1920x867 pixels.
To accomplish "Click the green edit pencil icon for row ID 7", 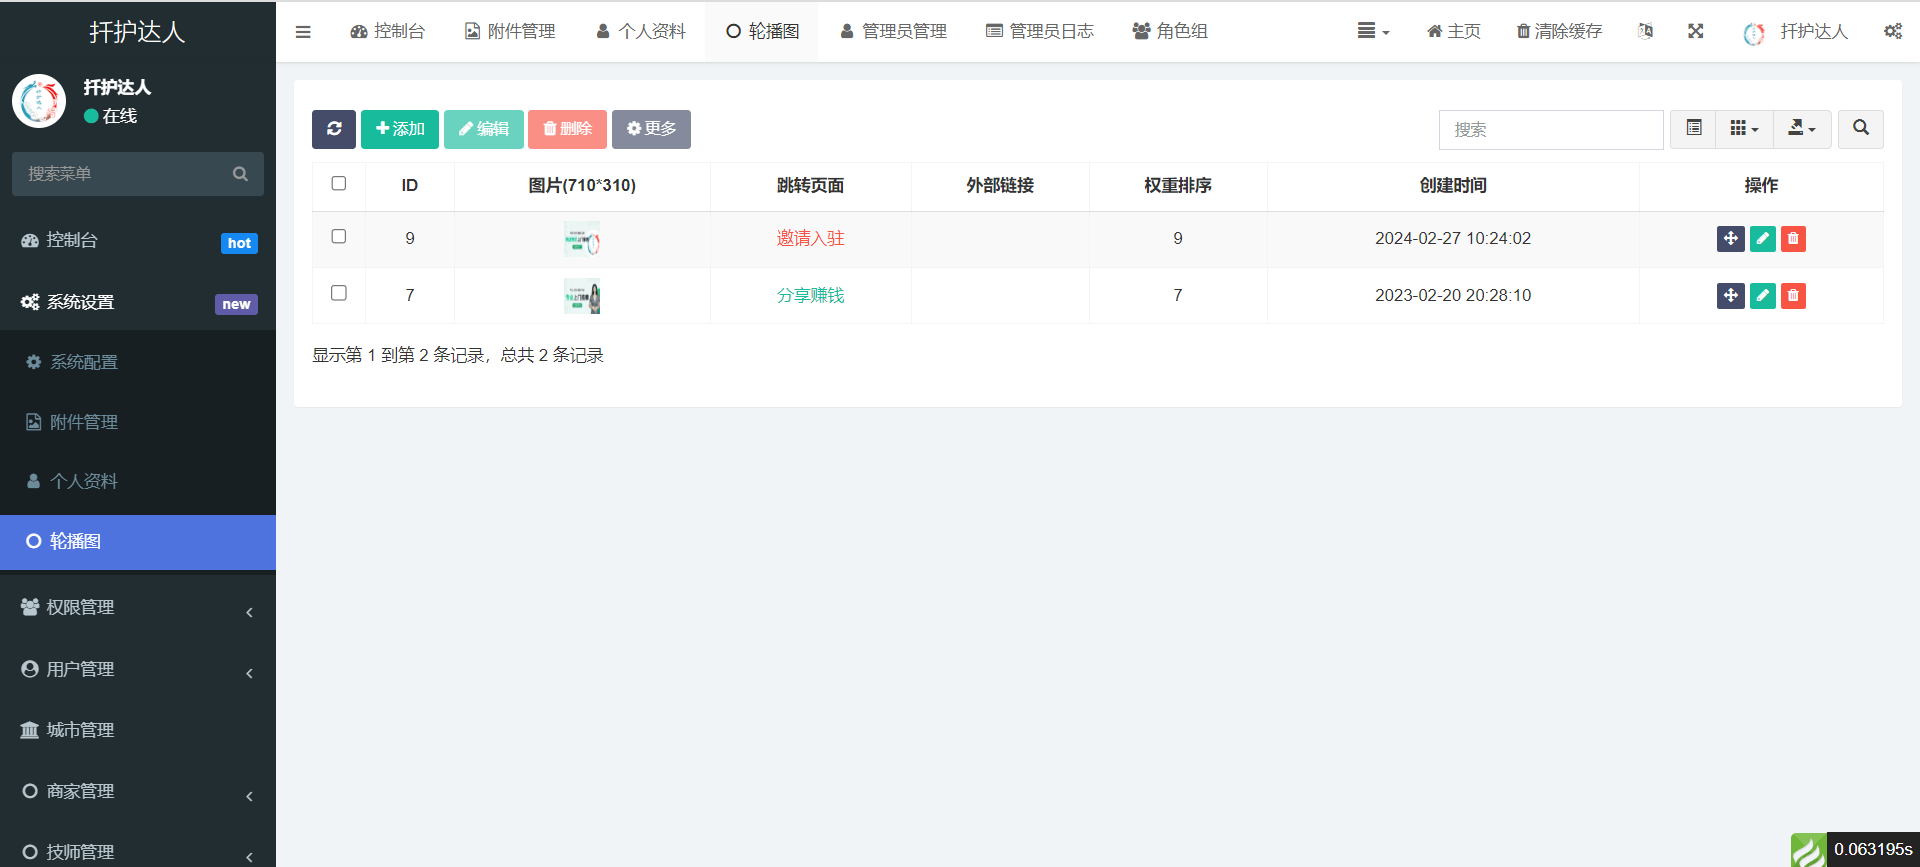I will coord(1762,296).
